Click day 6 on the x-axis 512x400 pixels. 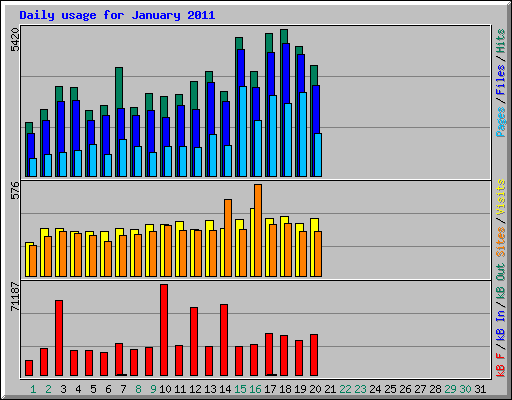point(108,389)
